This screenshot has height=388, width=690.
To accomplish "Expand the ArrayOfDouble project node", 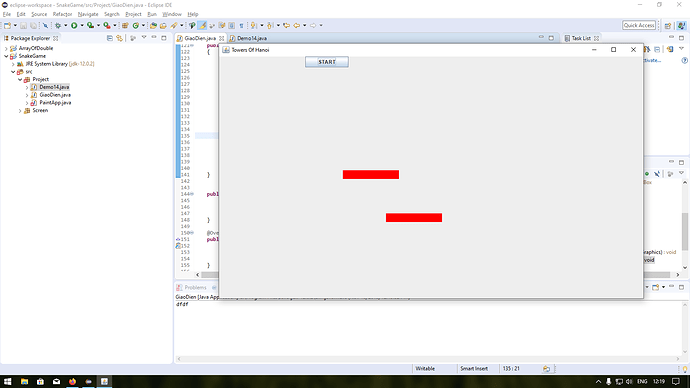I will click(6, 48).
